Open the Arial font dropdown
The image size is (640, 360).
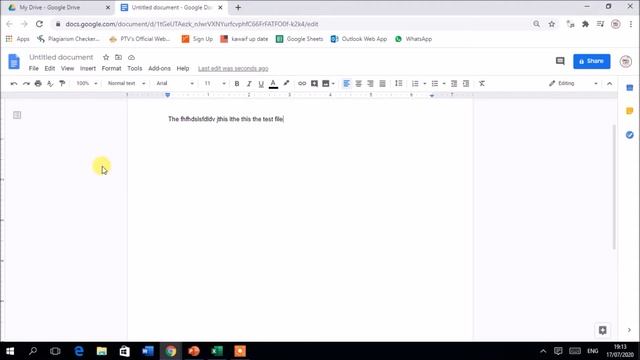tap(175, 83)
